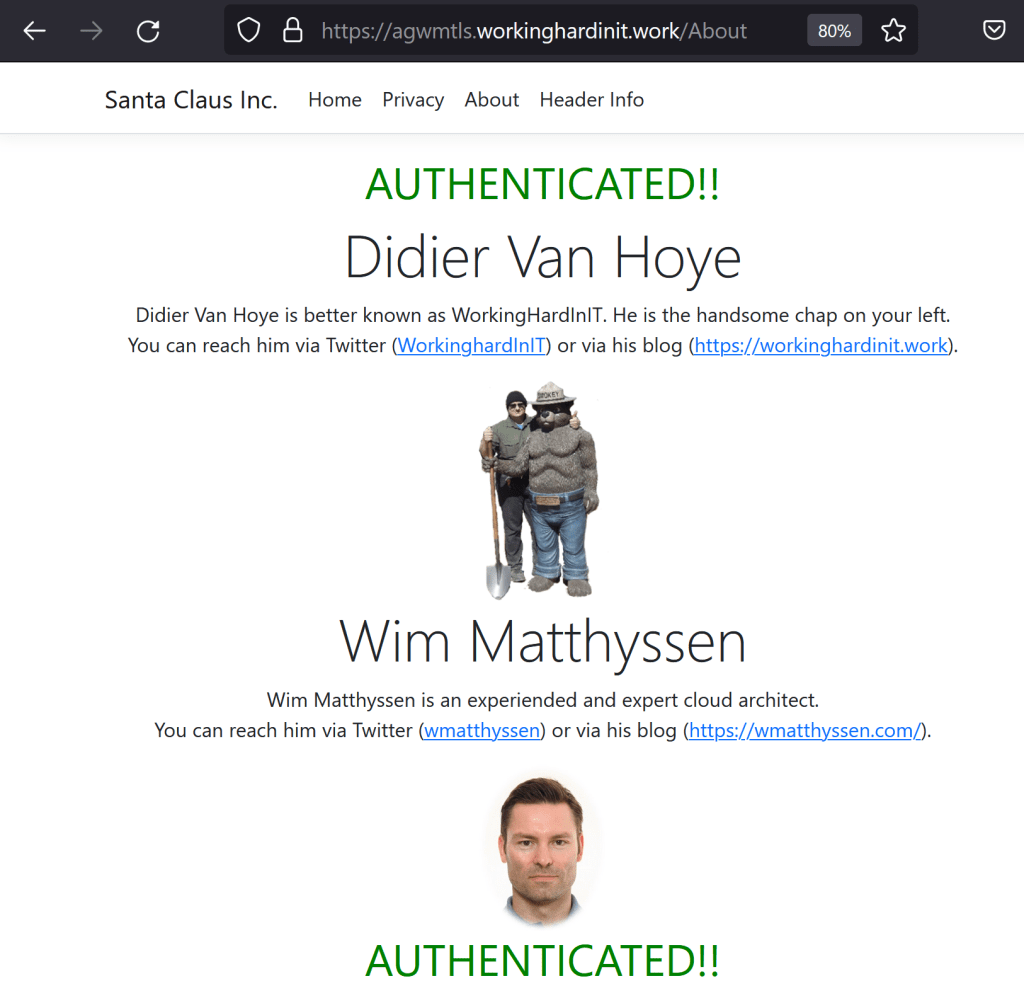Click the browser back arrow
Image resolution: width=1024 pixels, height=986 pixels.
[35, 31]
